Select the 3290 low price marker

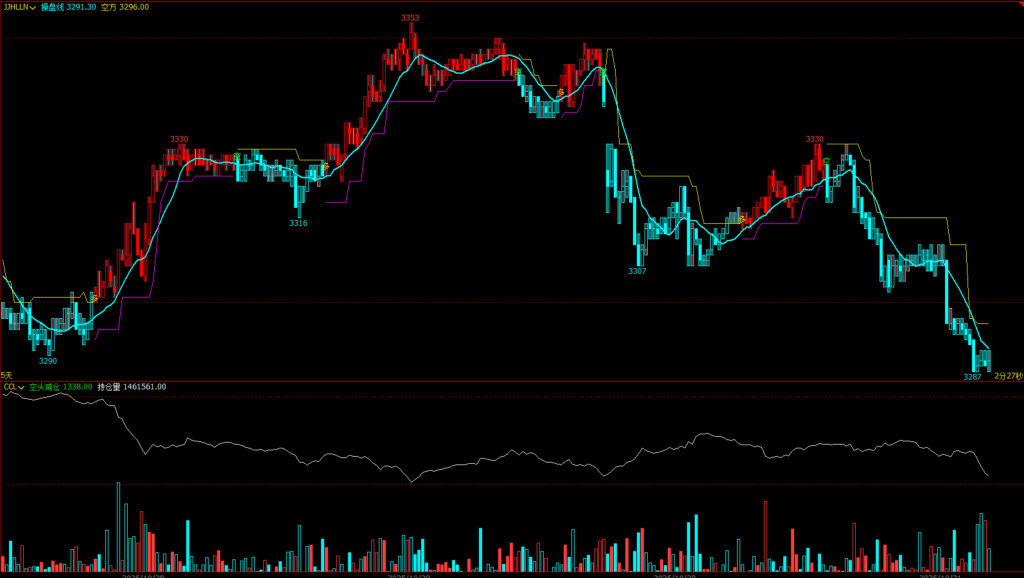coord(48,360)
